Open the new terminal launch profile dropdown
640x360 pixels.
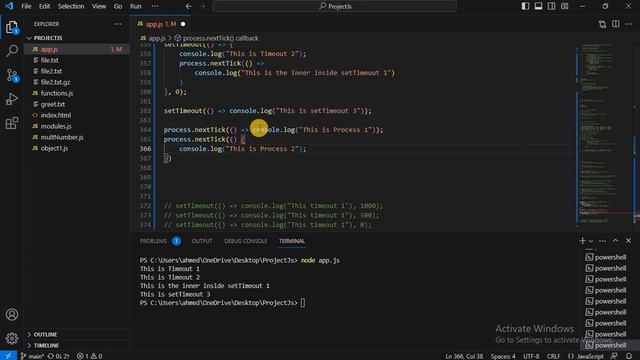(591, 241)
